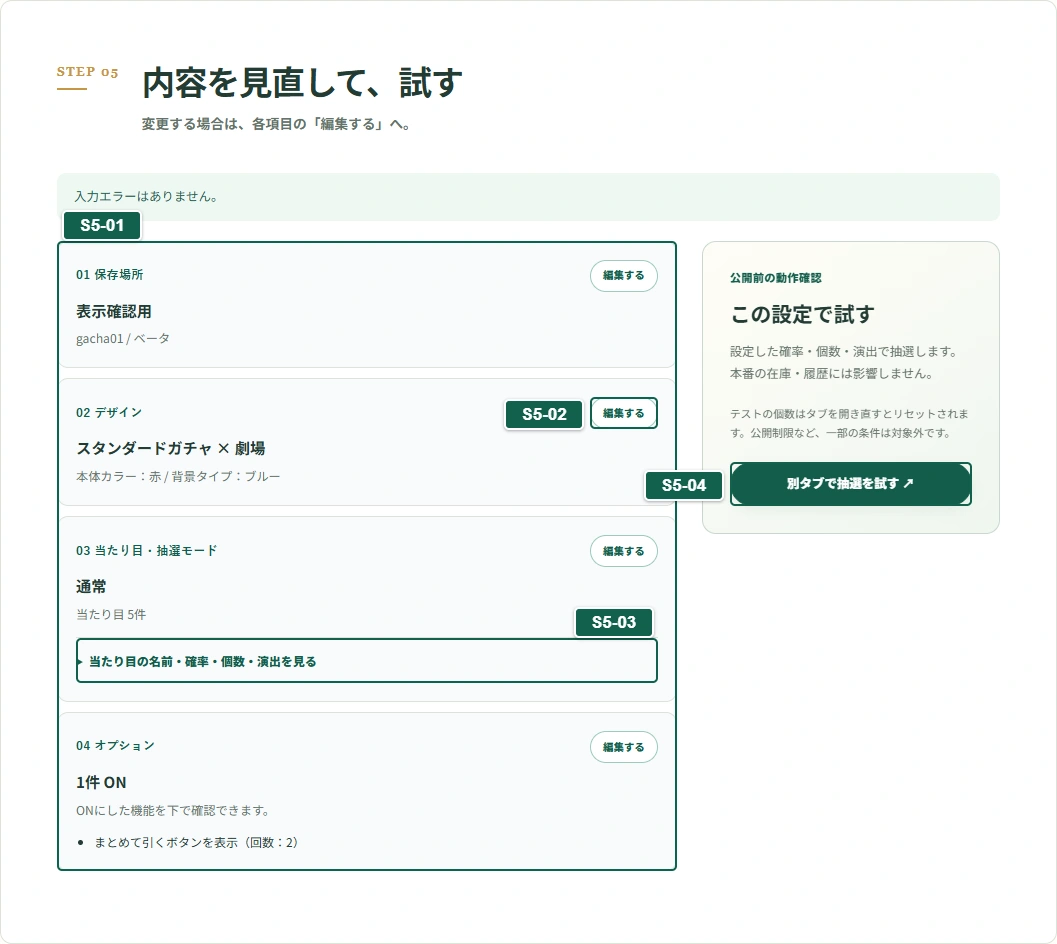This screenshot has height=944, width=1057.
Task: Click the 04 オプション section label
Action: pyautogui.click(x=115, y=745)
